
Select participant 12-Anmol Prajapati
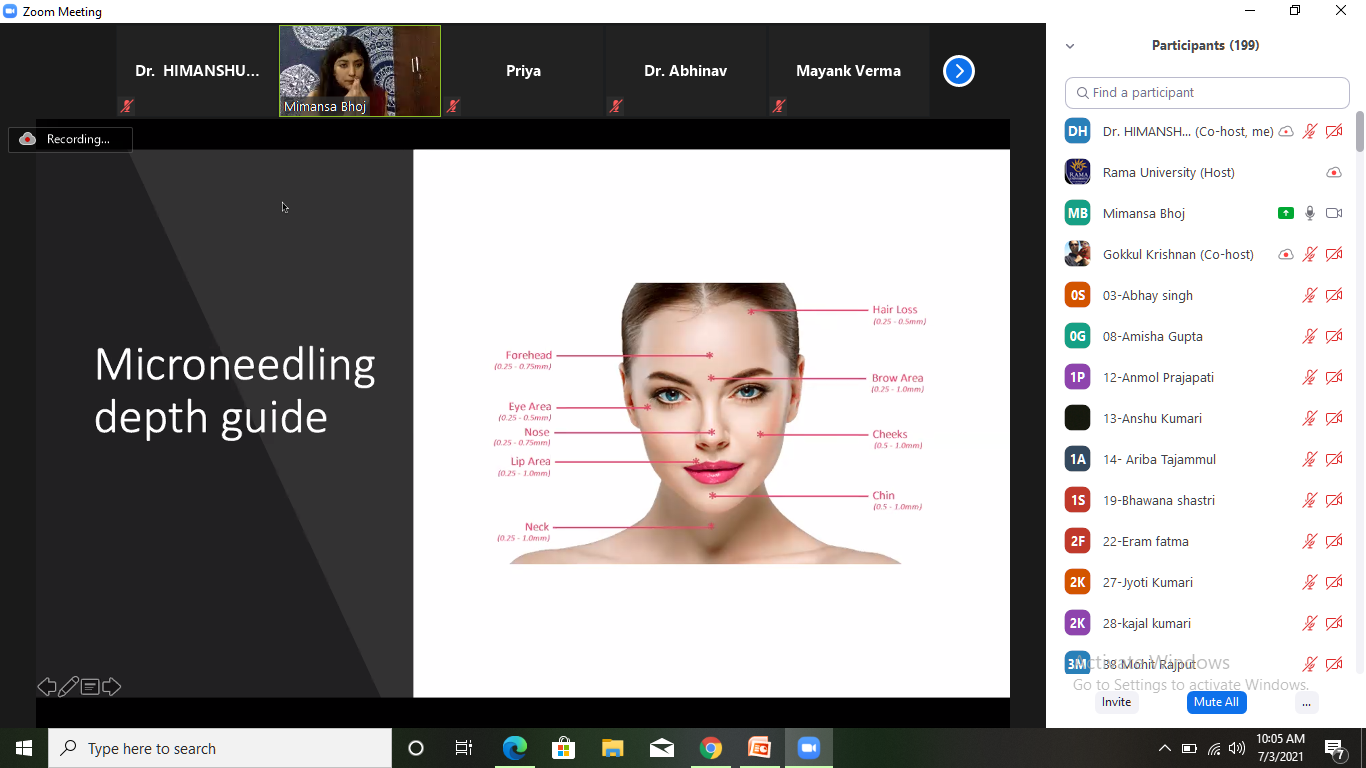(x=1205, y=378)
